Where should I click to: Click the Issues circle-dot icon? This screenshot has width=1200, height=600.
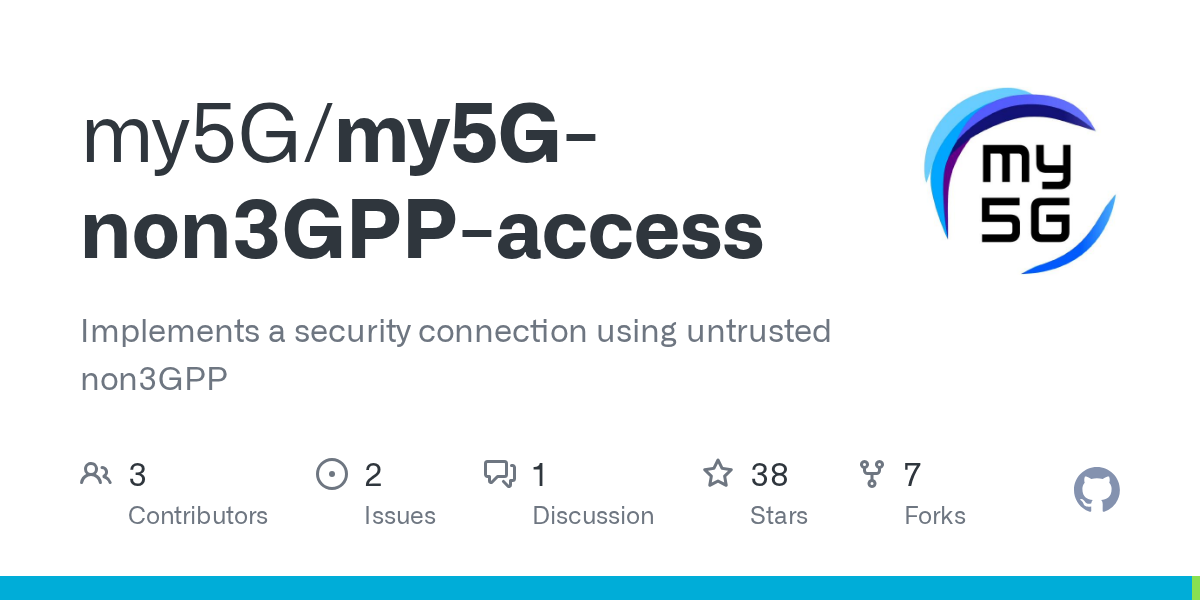coord(331,474)
